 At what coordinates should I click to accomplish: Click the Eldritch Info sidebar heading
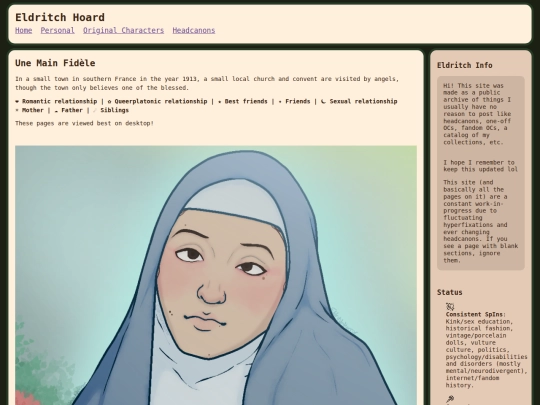(465, 65)
